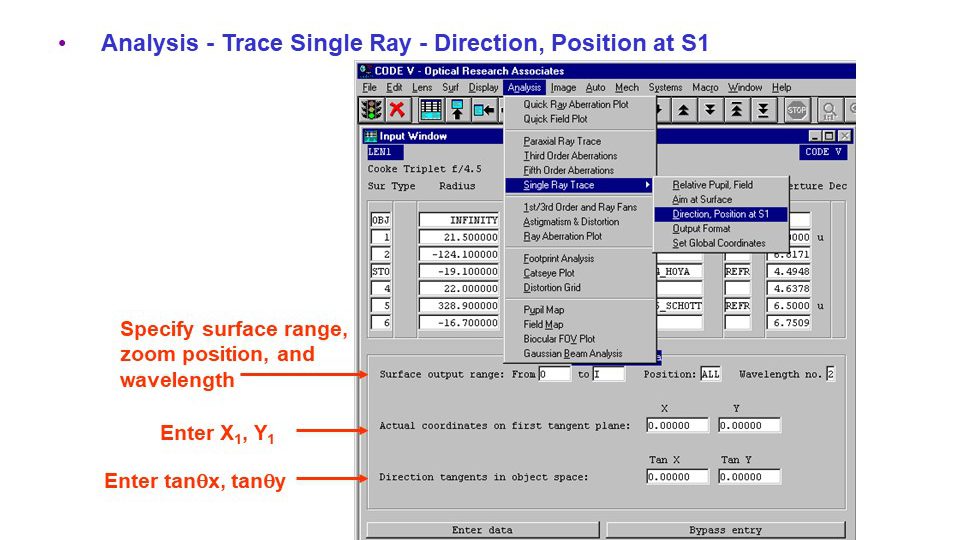This screenshot has height=540, width=960.
Task: Click the surface range From field
Action: (x=554, y=374)
